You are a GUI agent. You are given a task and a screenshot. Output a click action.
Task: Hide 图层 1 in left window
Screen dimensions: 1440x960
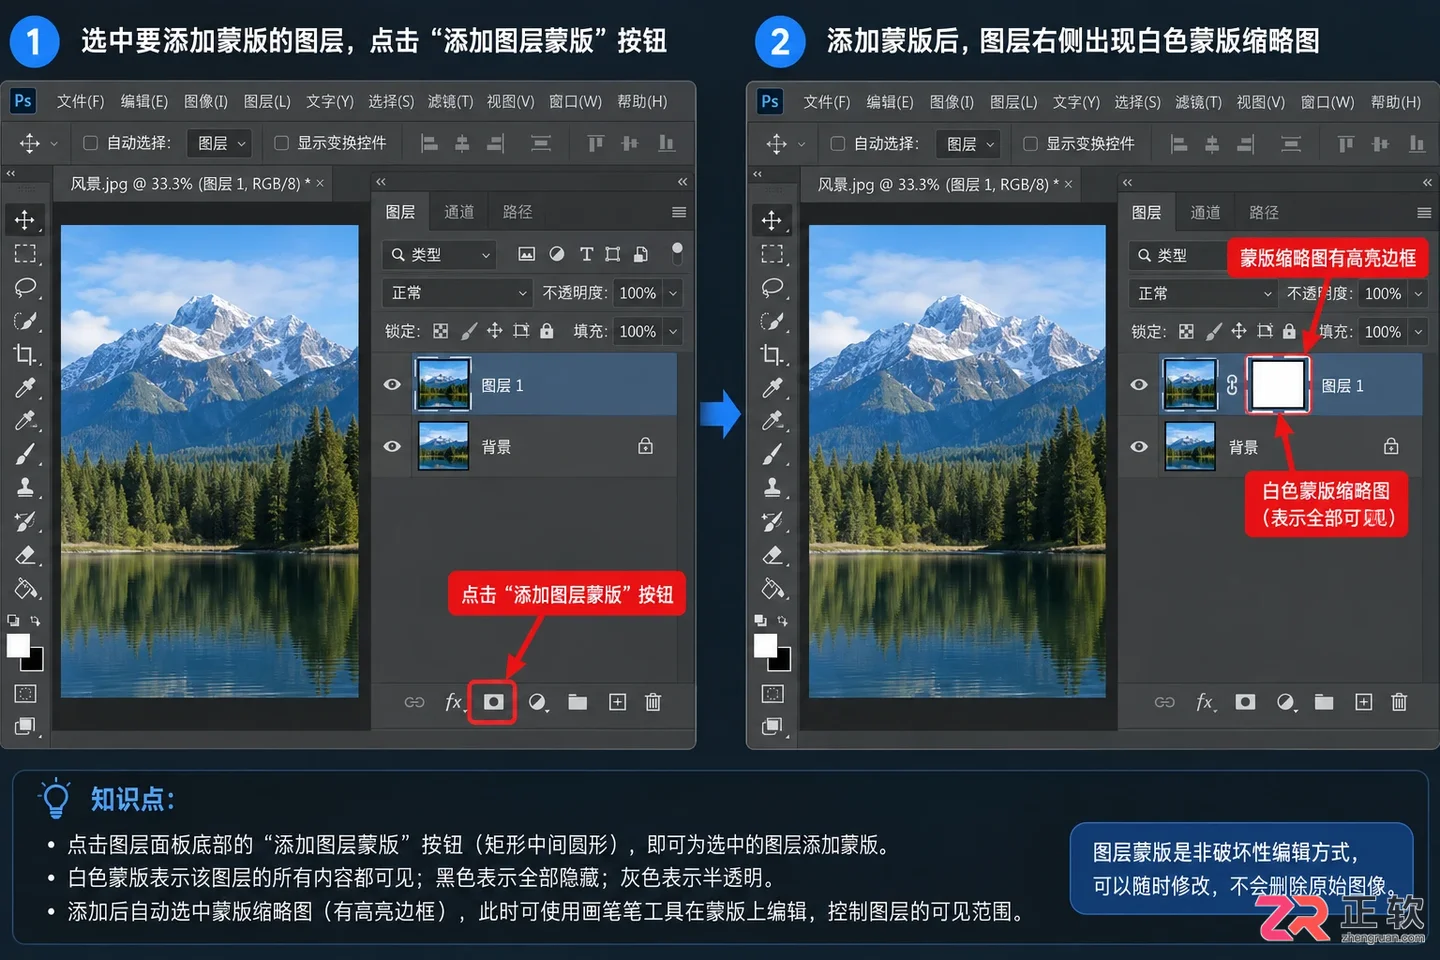coord(392,385)
